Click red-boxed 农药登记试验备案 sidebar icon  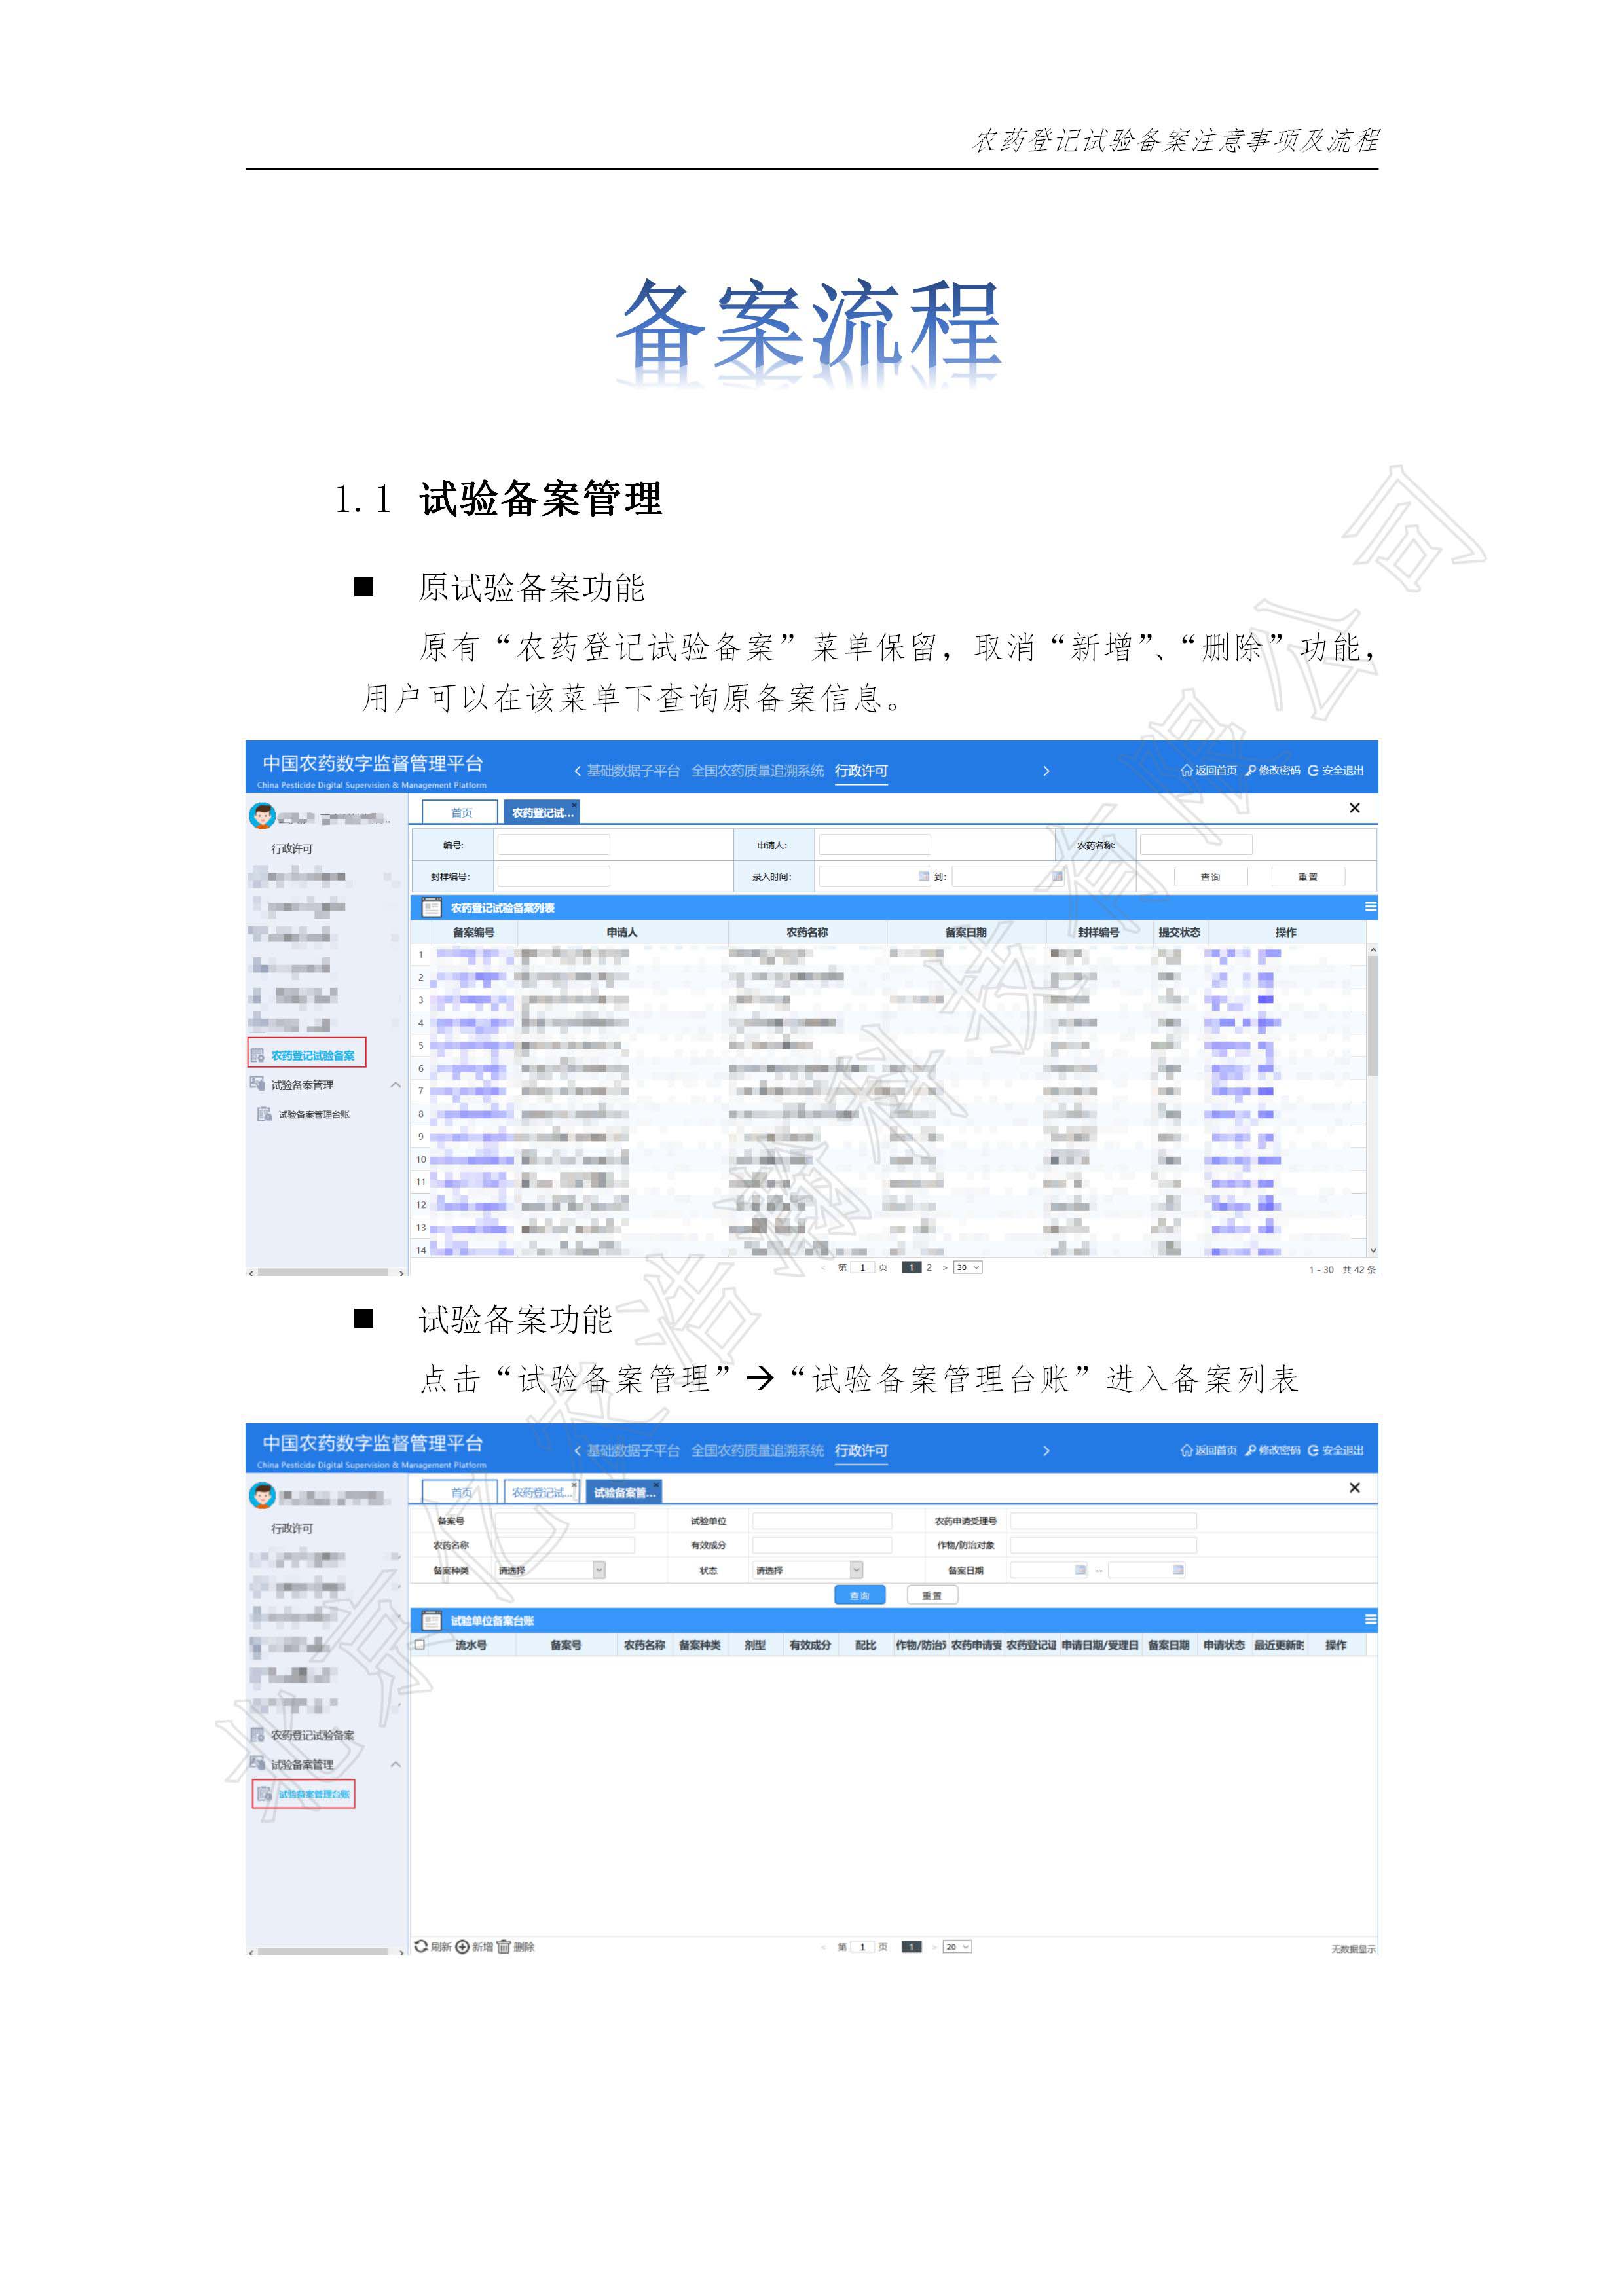click(x=258, y=1055)
